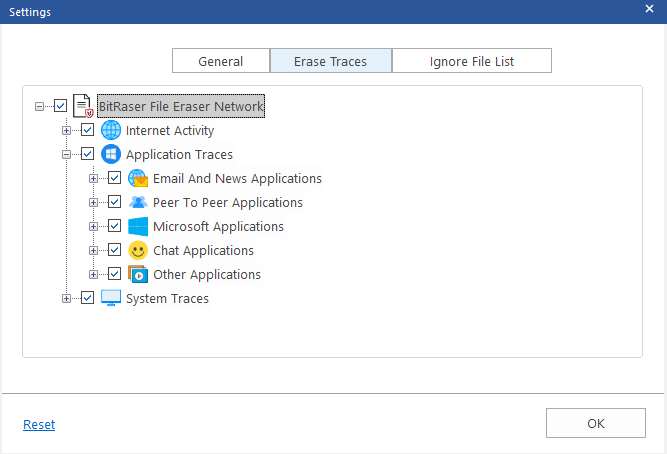
Task: Click the Chat Applications smiley icon
Action: (x=138, y=250)
